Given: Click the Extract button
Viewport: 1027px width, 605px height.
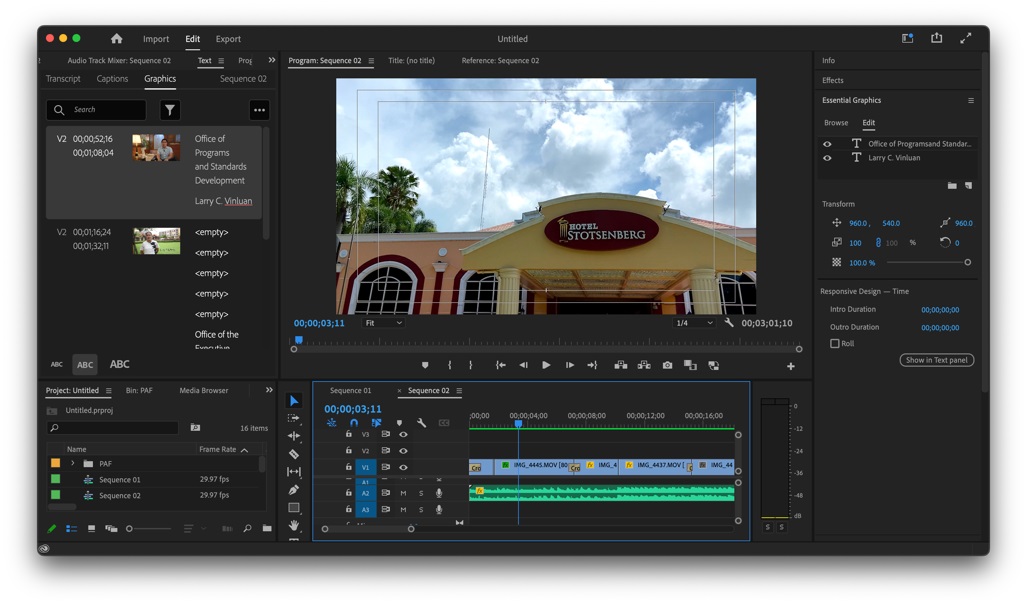Looking at the screenshot, I should tap(644, 365).
